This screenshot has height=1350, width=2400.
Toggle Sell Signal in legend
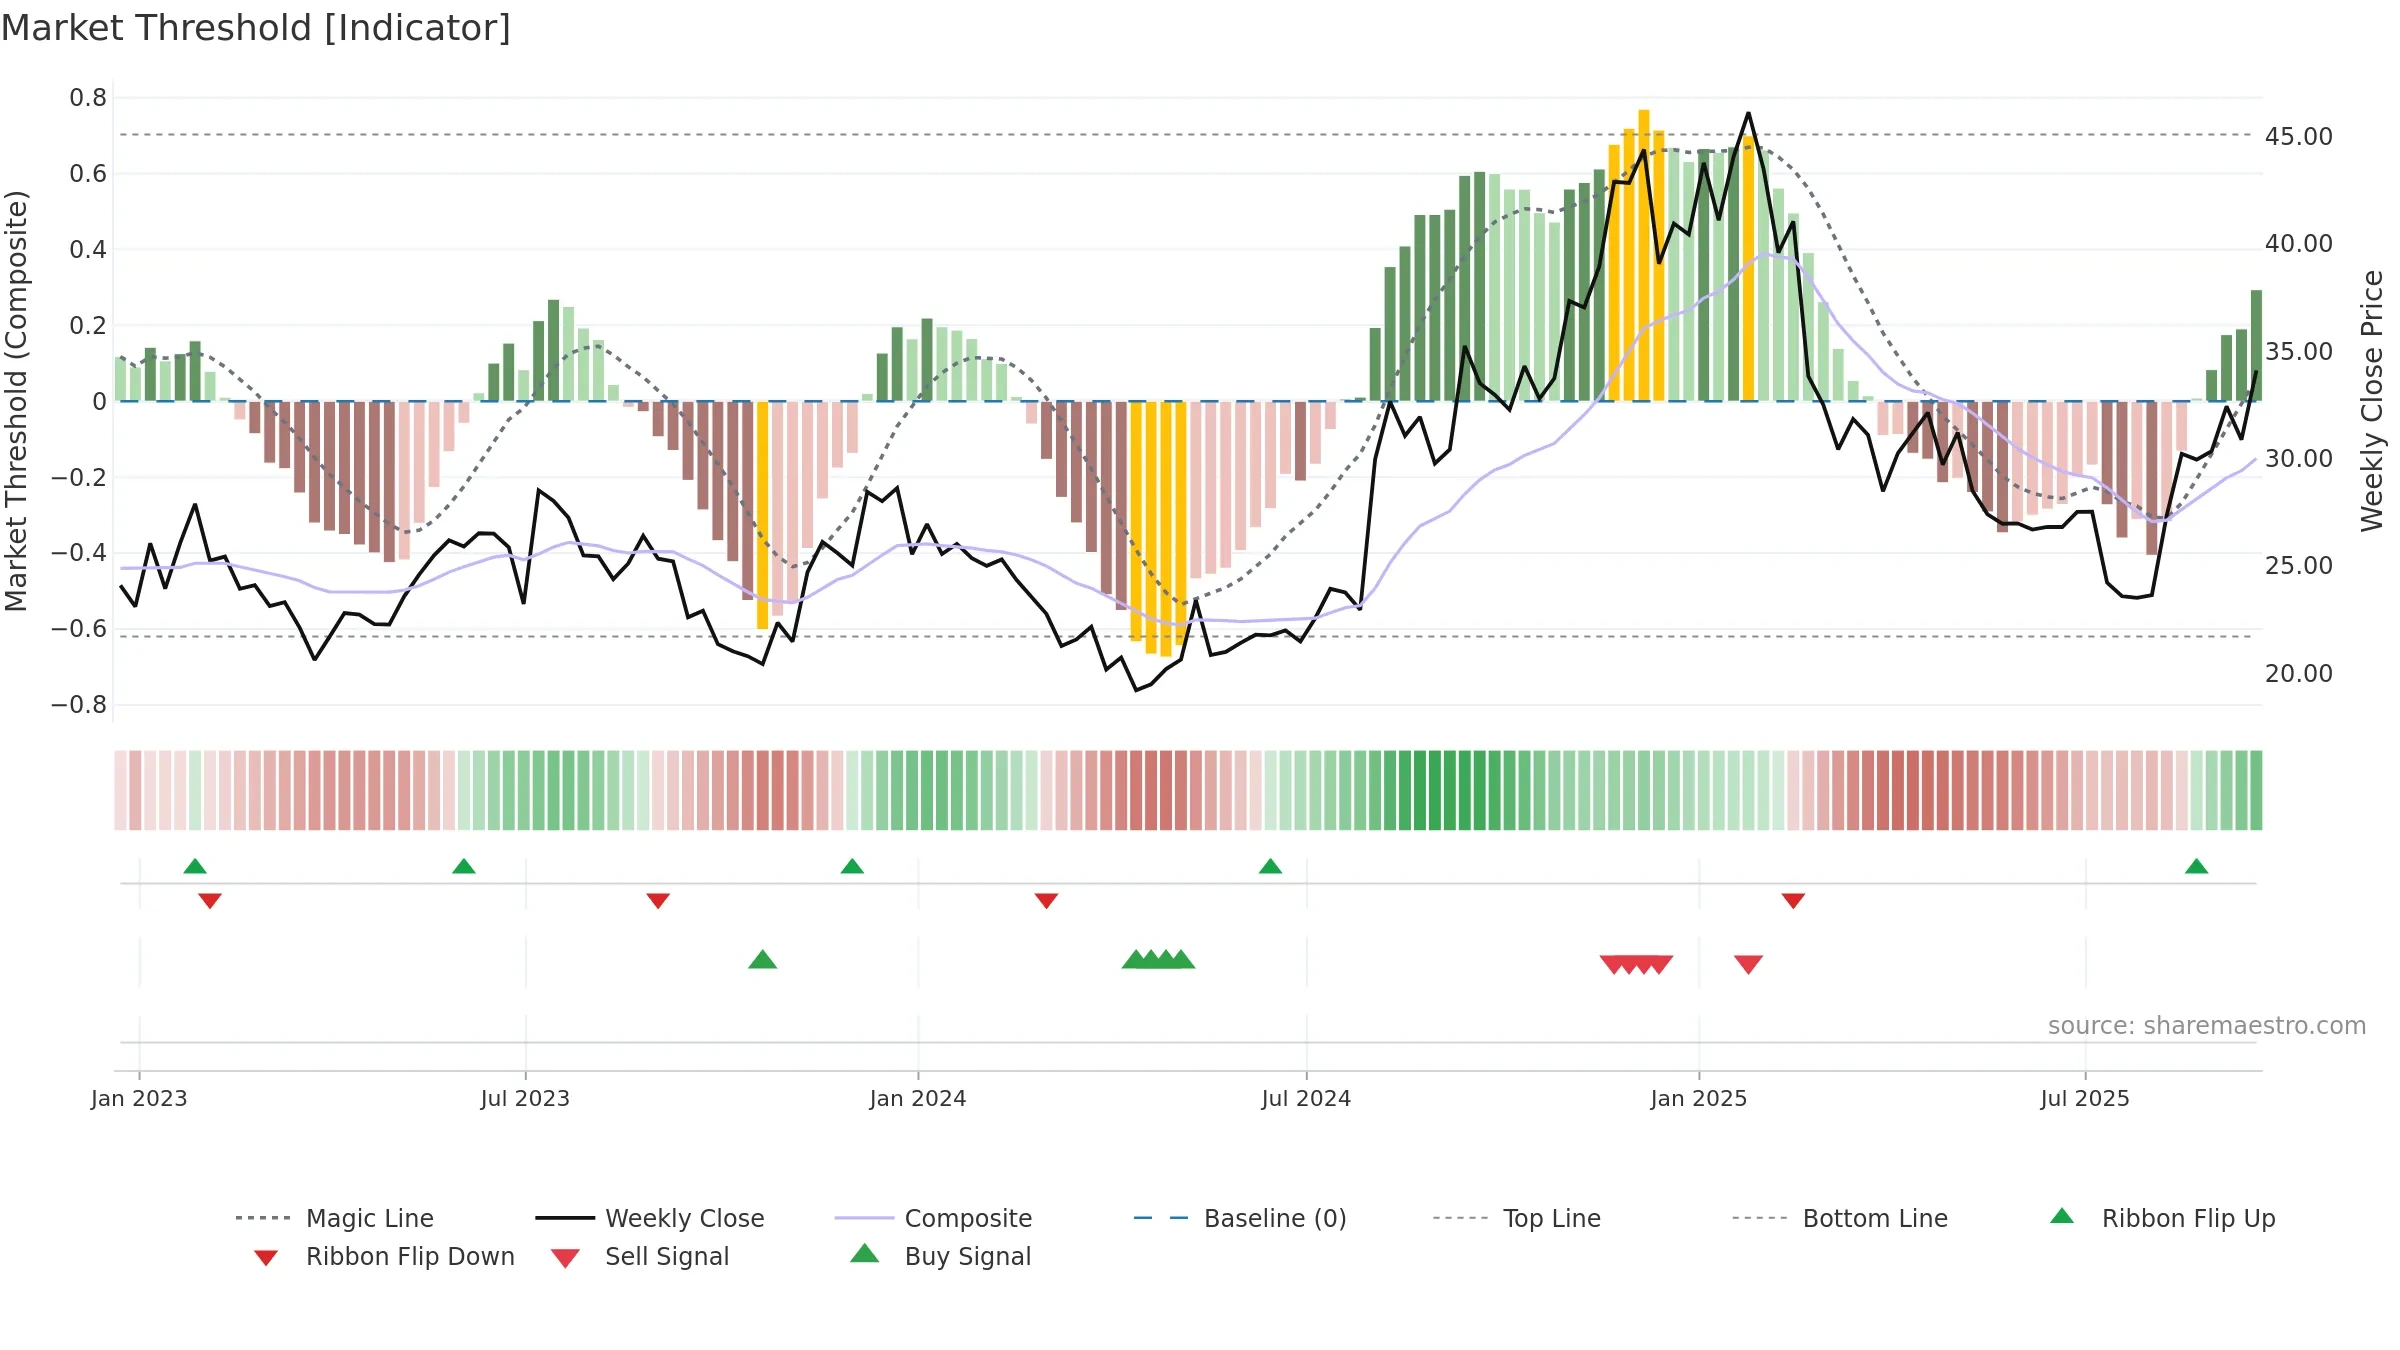(640, 1256)
